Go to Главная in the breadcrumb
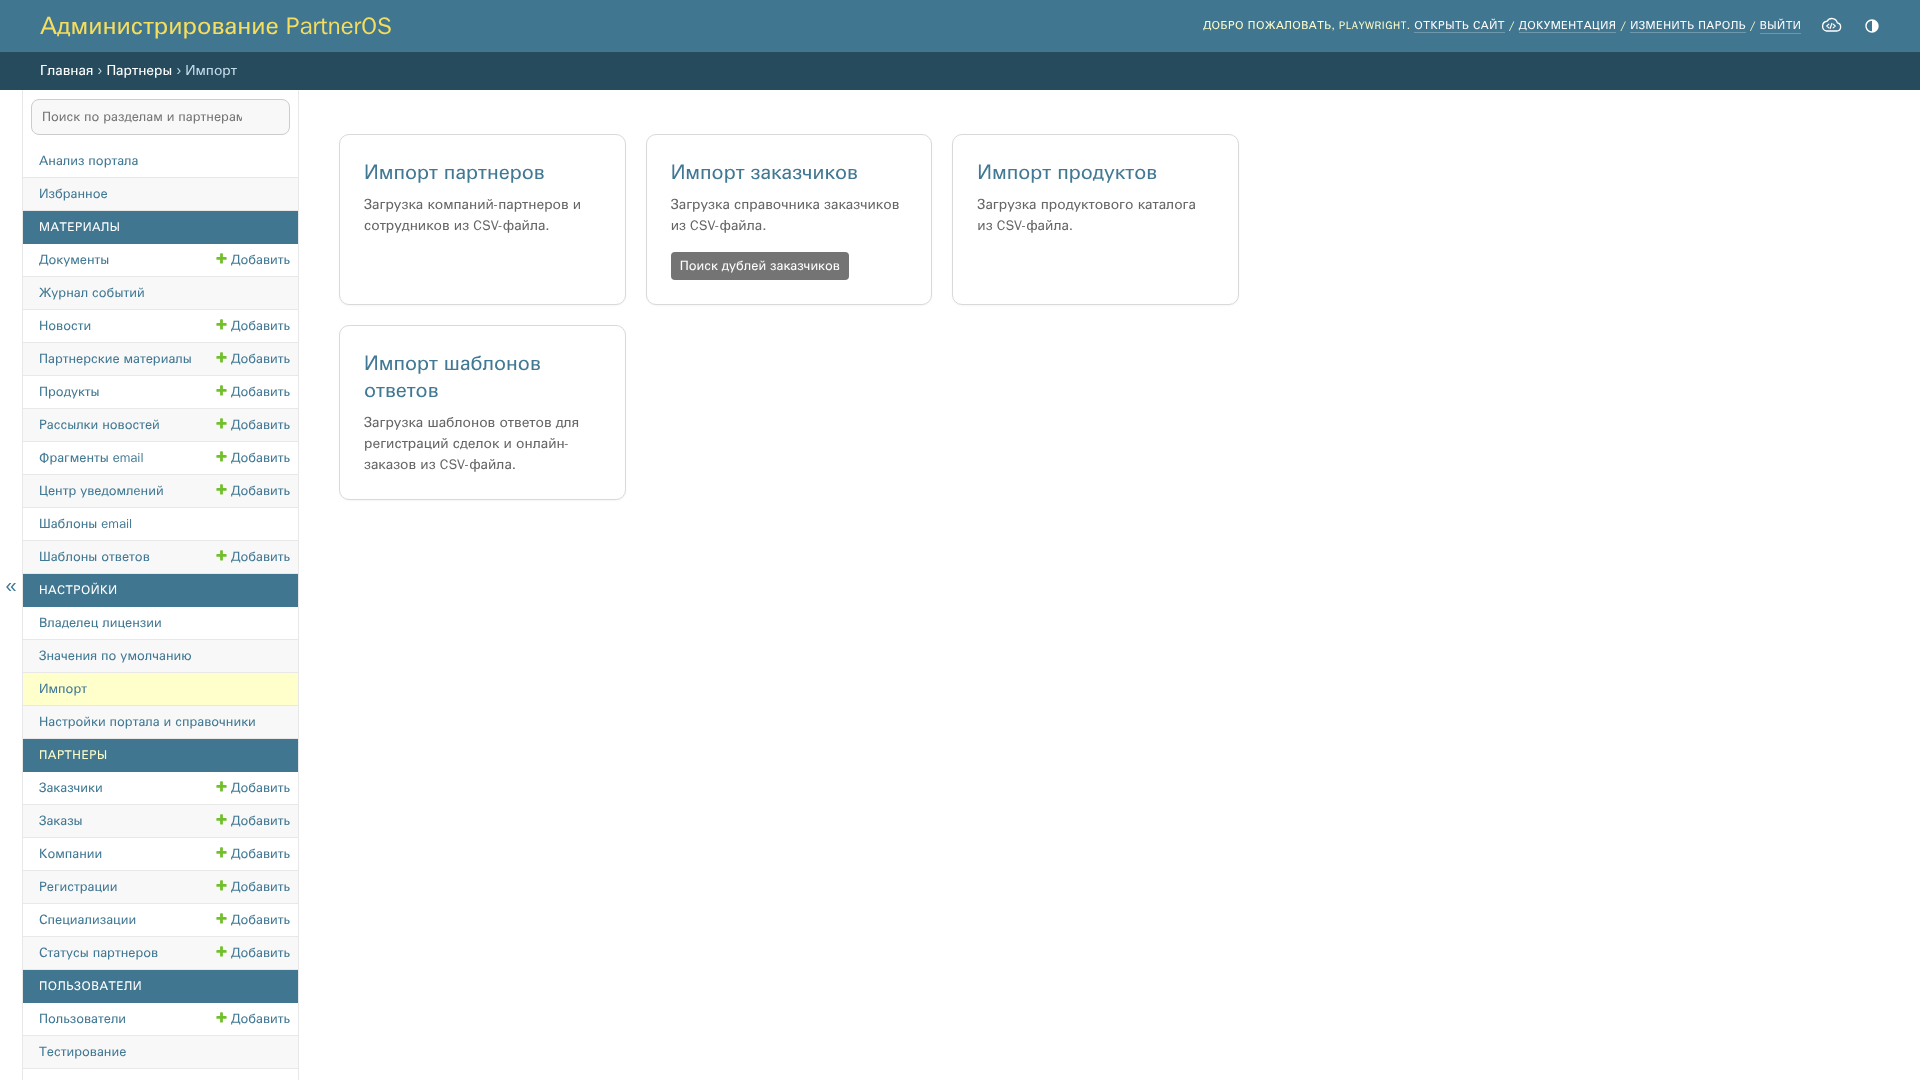Image resolution: width=1920 pixels, height=1080 pixels. pyautogui.click(x=66, y=71)
